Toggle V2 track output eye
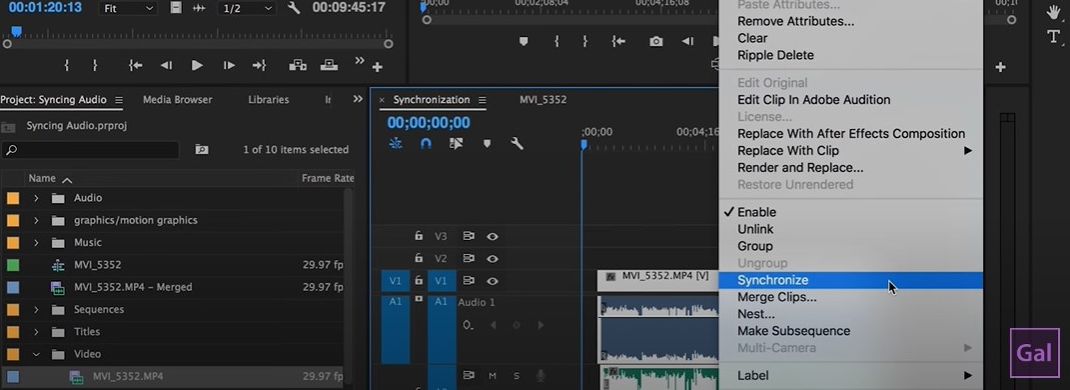1070x390 pixels. point(492,259)
